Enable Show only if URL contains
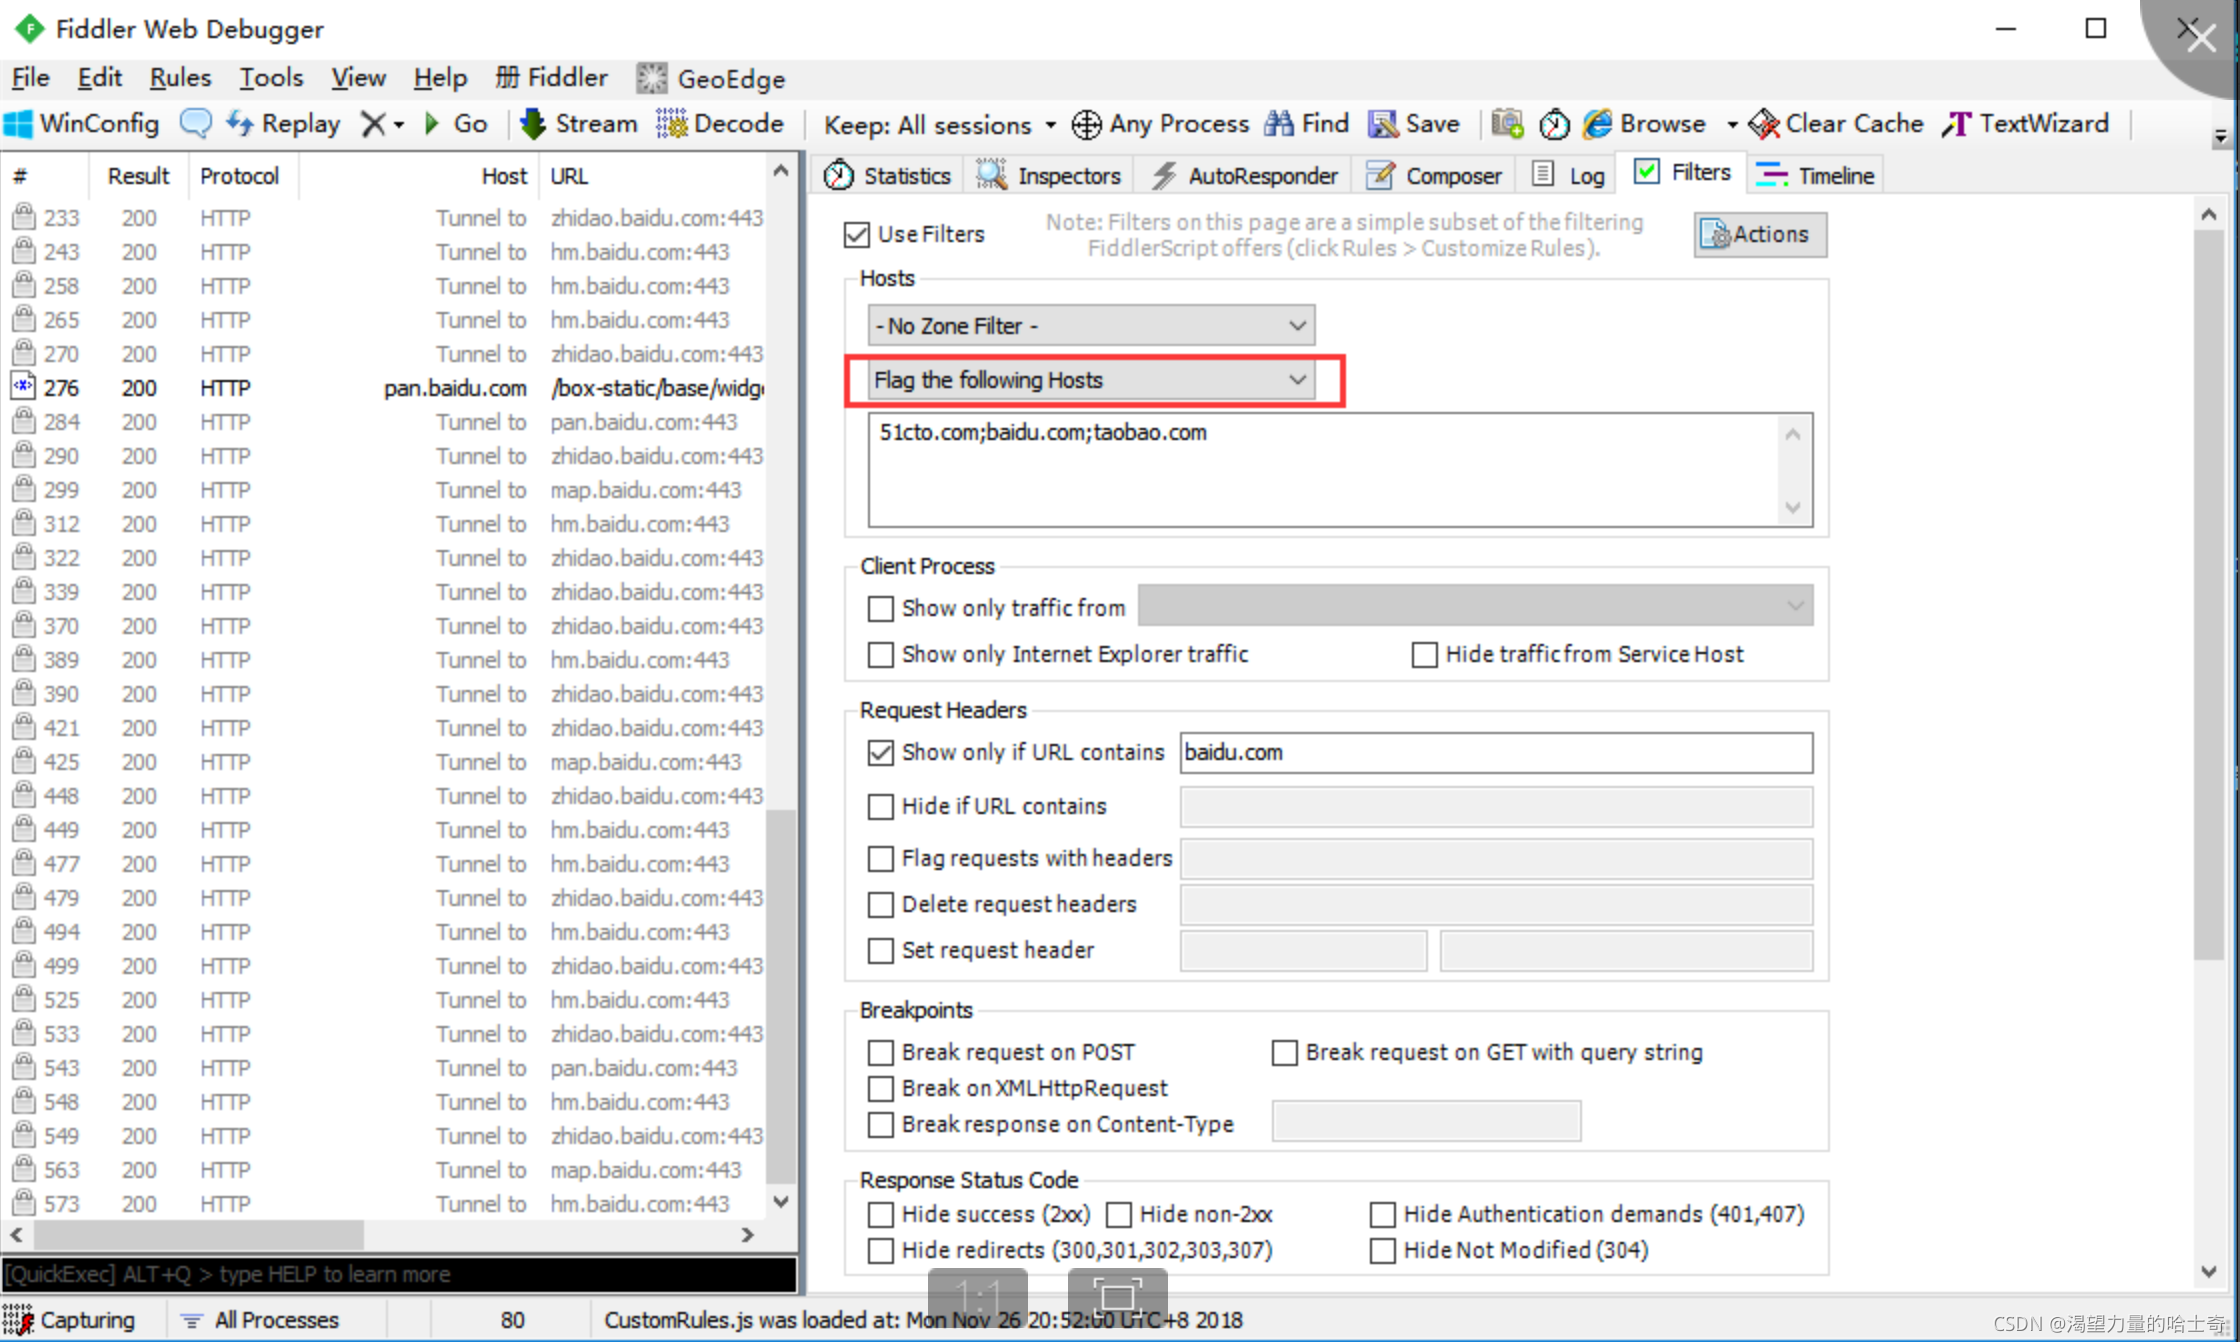 coord(879,752)
